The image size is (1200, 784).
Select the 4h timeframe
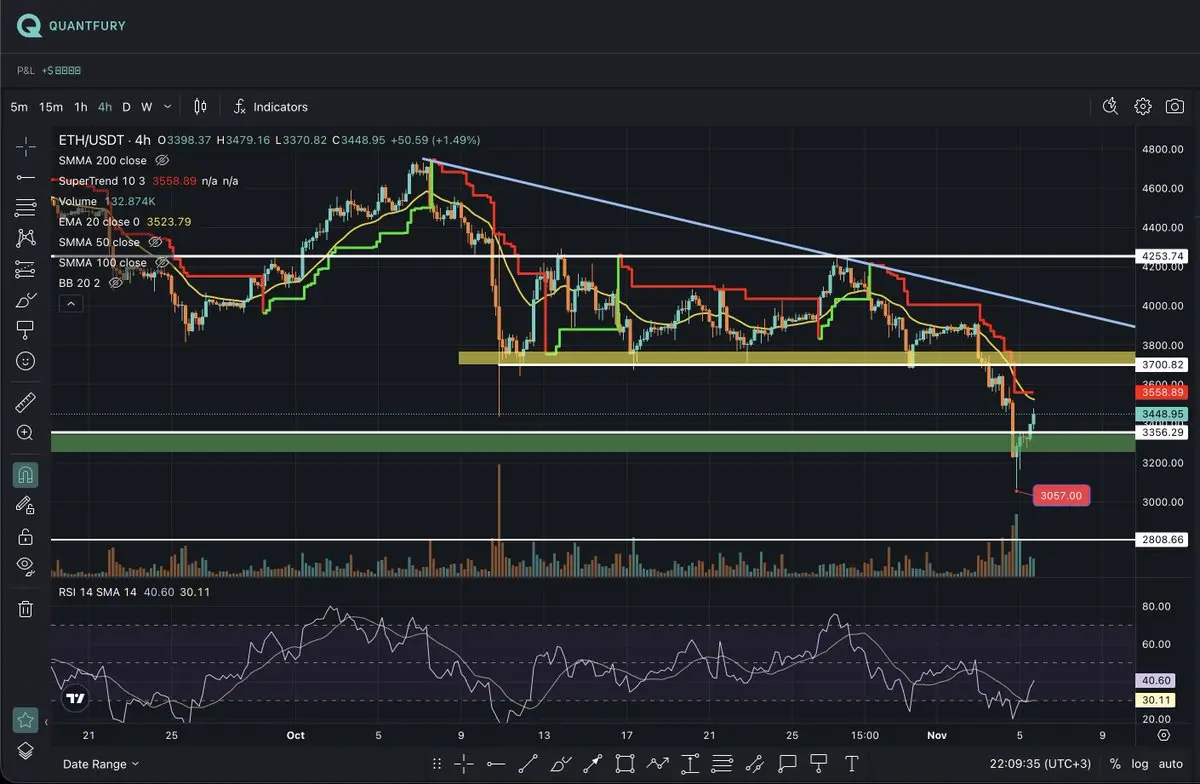tap(105, 106)
